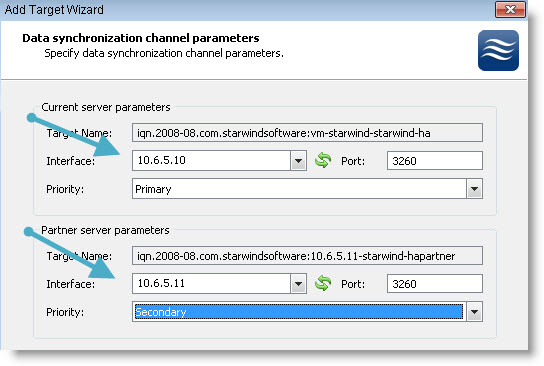Click the Data synchronization channel parameters heading

(141, 38)
